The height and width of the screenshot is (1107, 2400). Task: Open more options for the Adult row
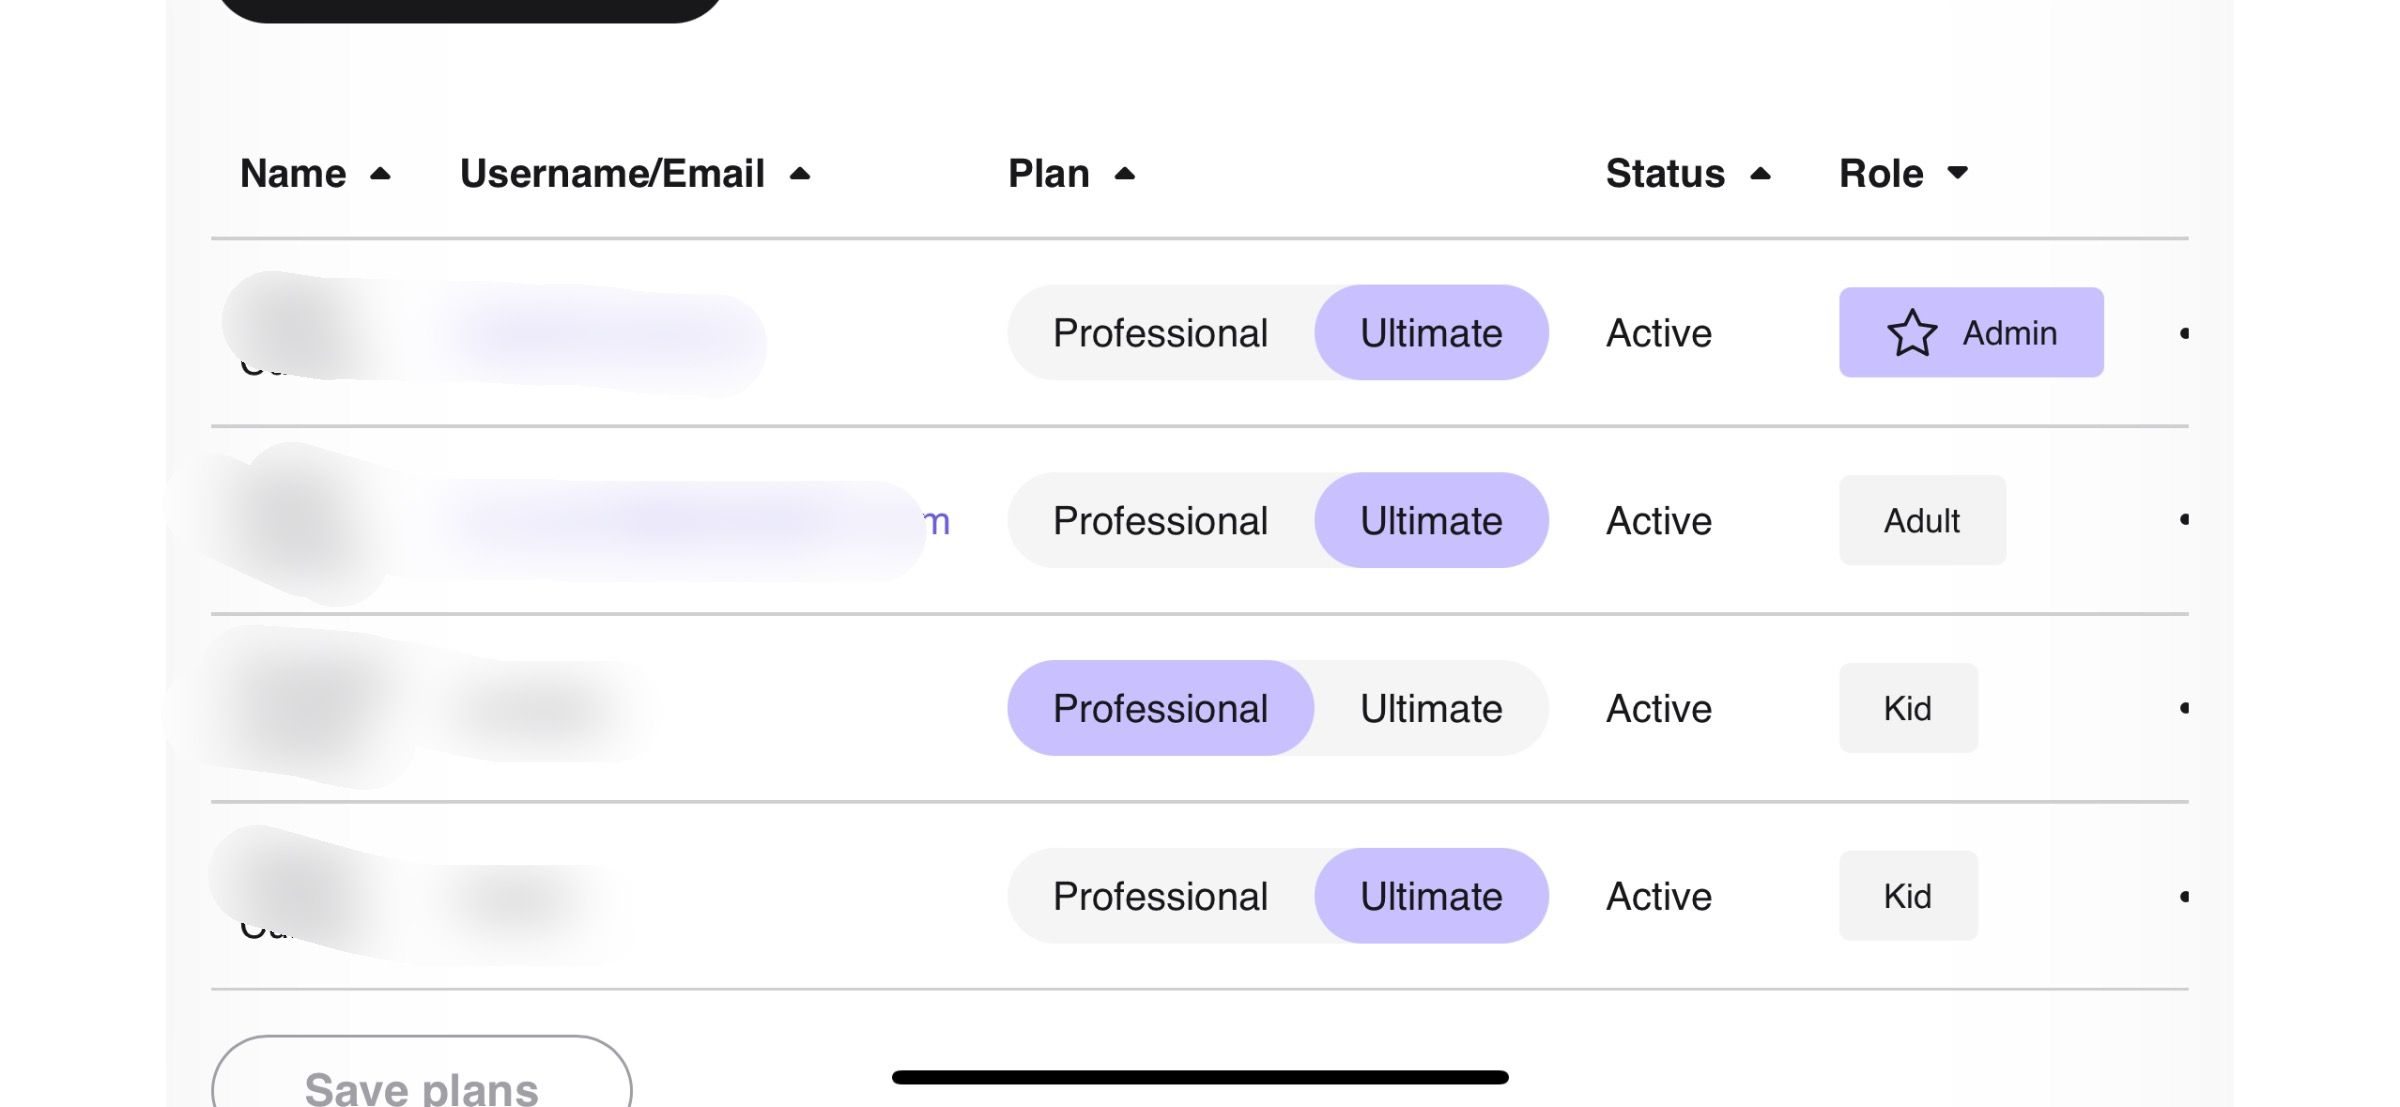(2183, 519)
